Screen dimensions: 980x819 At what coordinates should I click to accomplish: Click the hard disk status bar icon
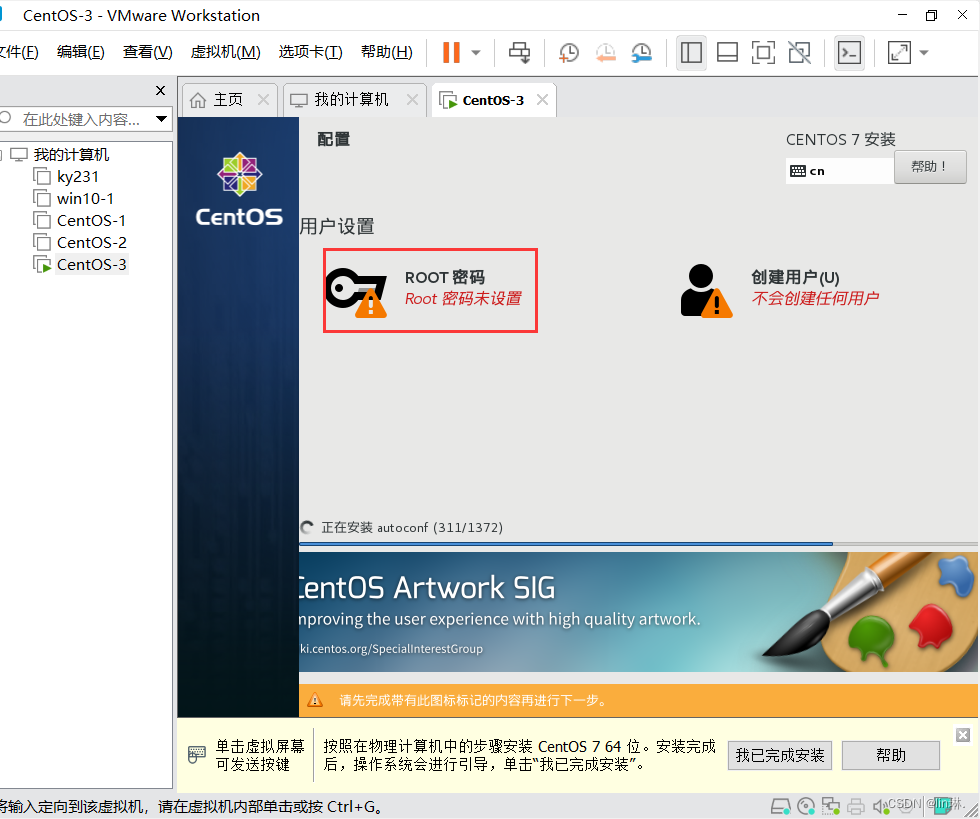pos(779,806)
